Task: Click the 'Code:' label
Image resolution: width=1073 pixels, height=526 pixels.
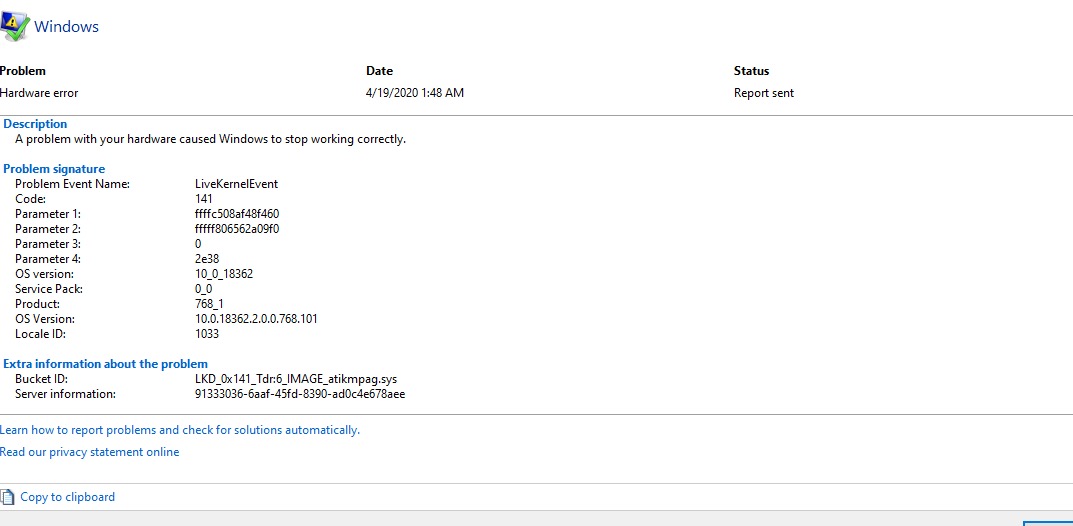Action: pos(30,199)
